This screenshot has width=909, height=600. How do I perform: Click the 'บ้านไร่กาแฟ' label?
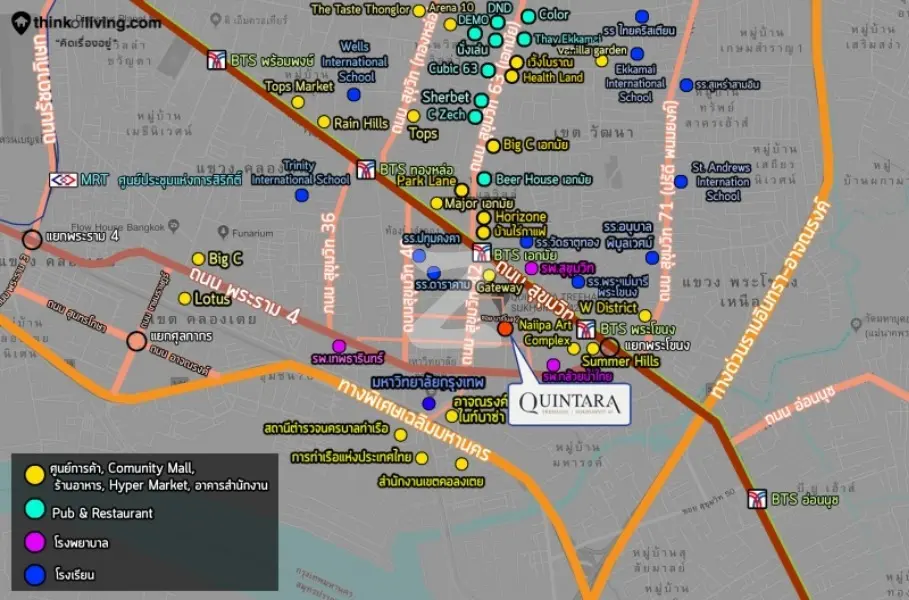pyautogui.click(x=521, y=232)
